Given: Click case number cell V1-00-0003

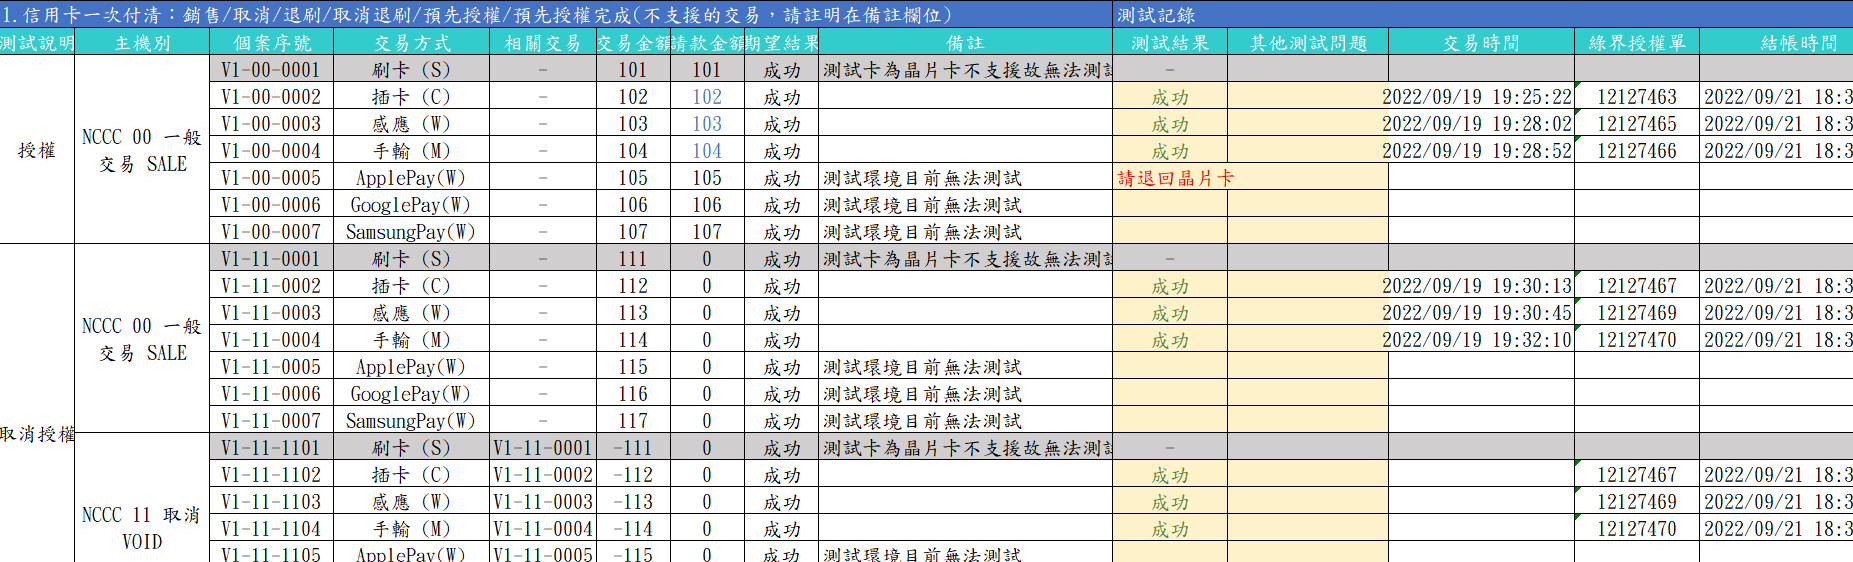Looking at the screenshot, I should [271, 123].
